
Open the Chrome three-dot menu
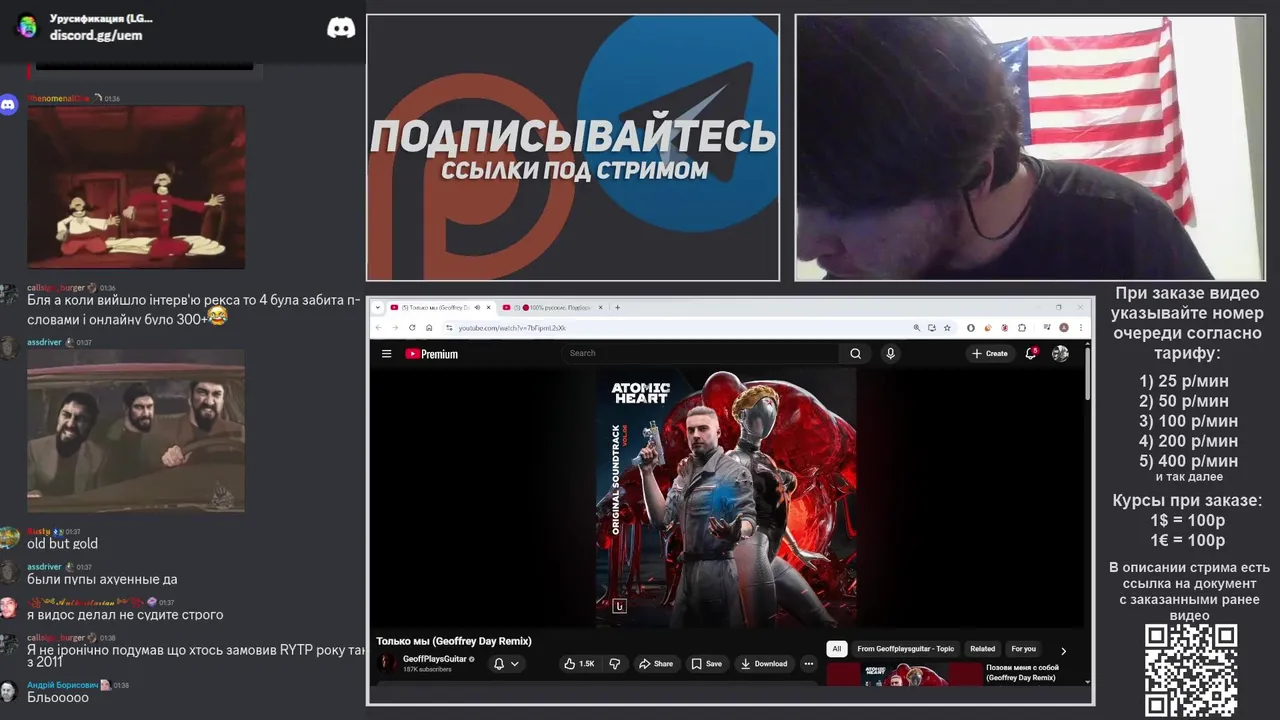(1081, 327)
